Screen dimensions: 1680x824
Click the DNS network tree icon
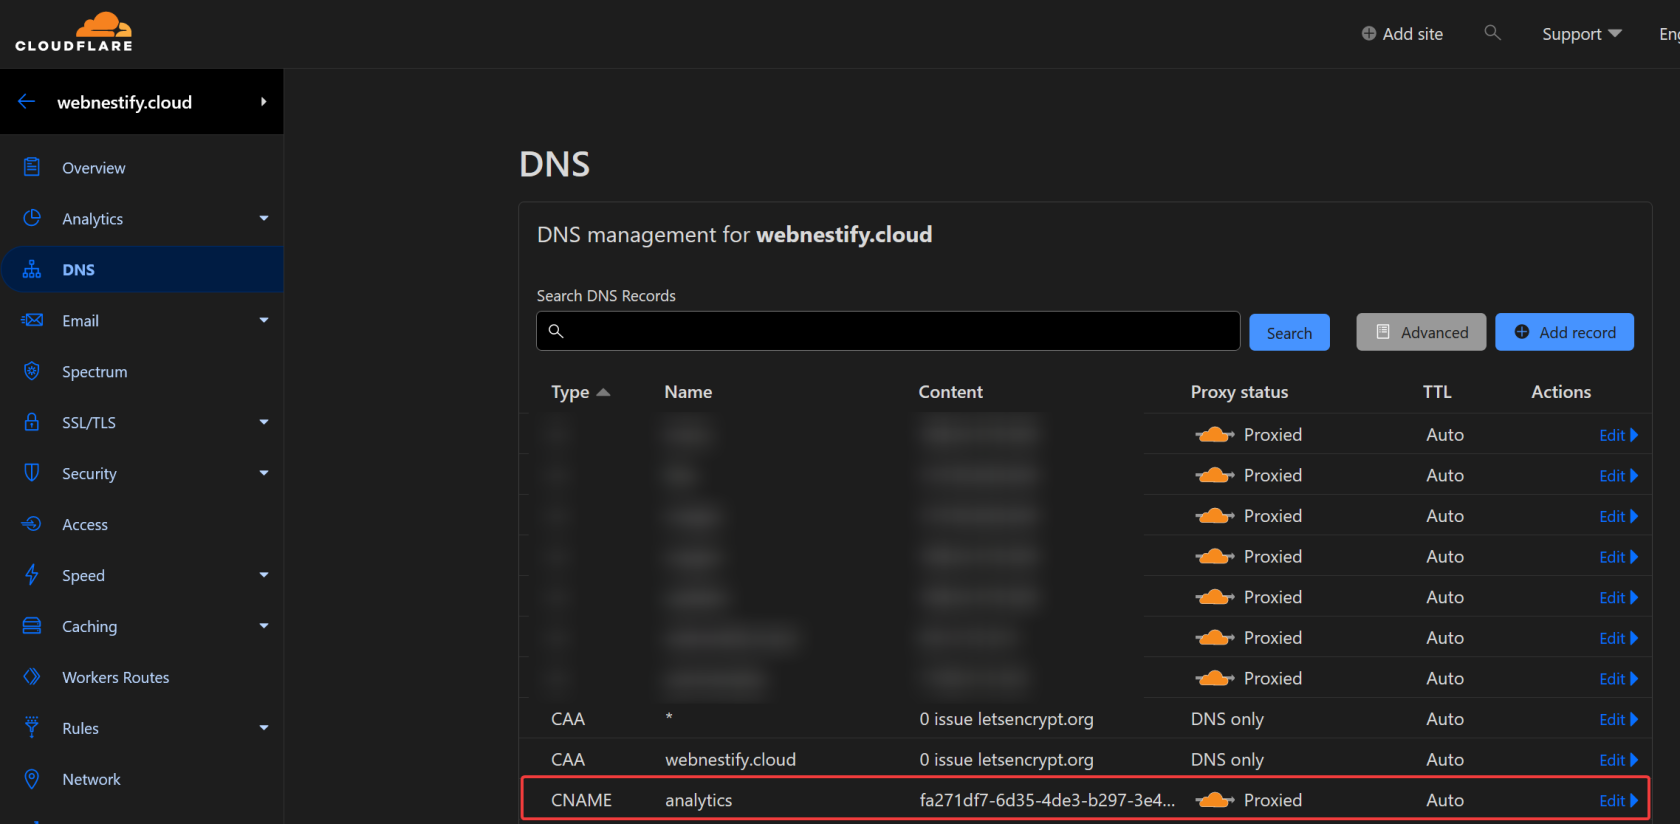pyautogui.click(x=32, y=269)
